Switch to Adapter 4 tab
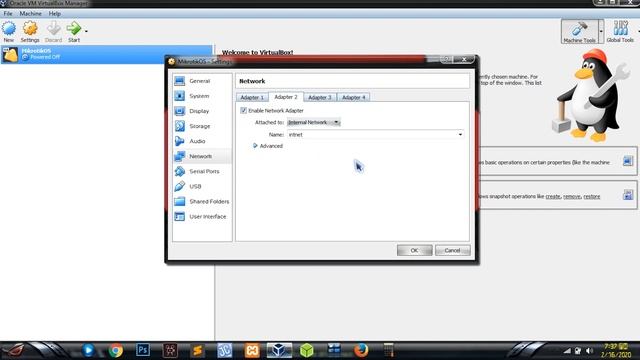 click(353, 98)
